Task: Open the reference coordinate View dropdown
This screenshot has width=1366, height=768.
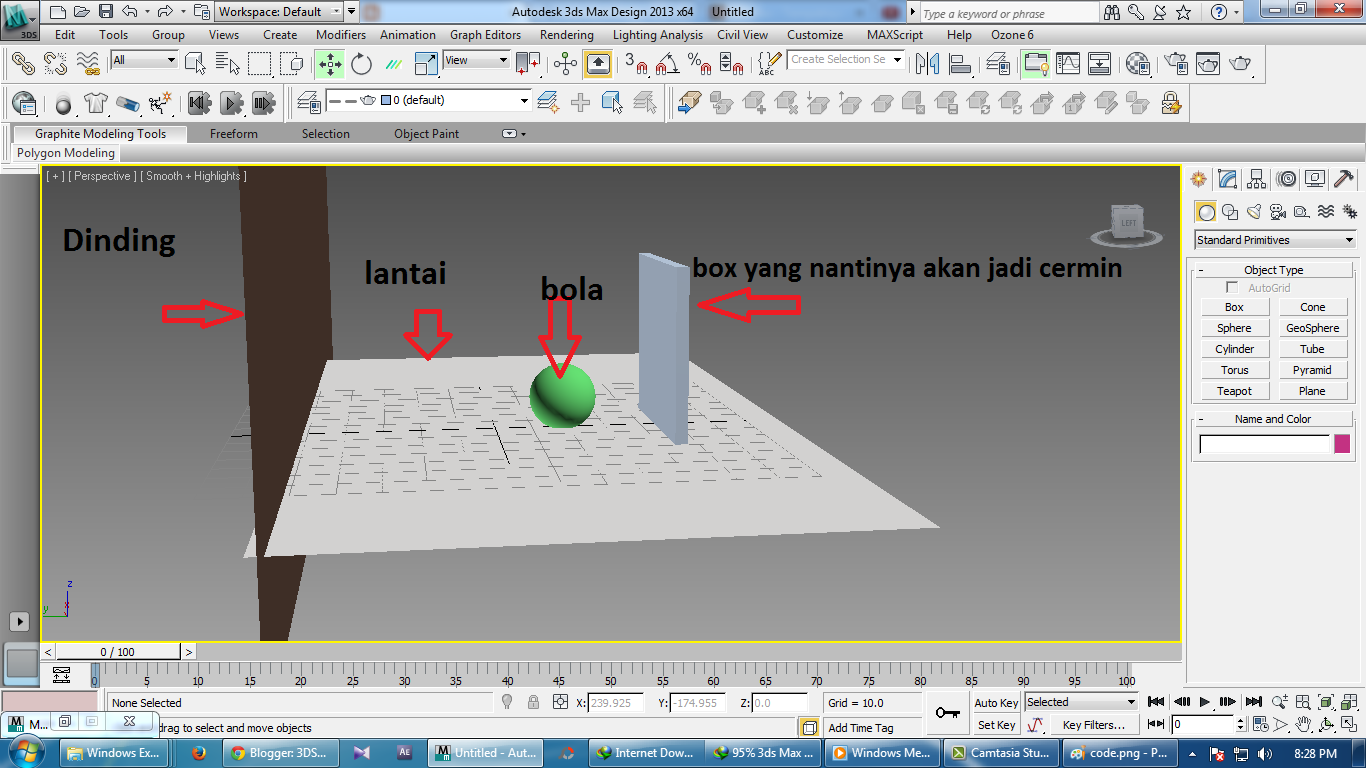Action: [477, 60]
